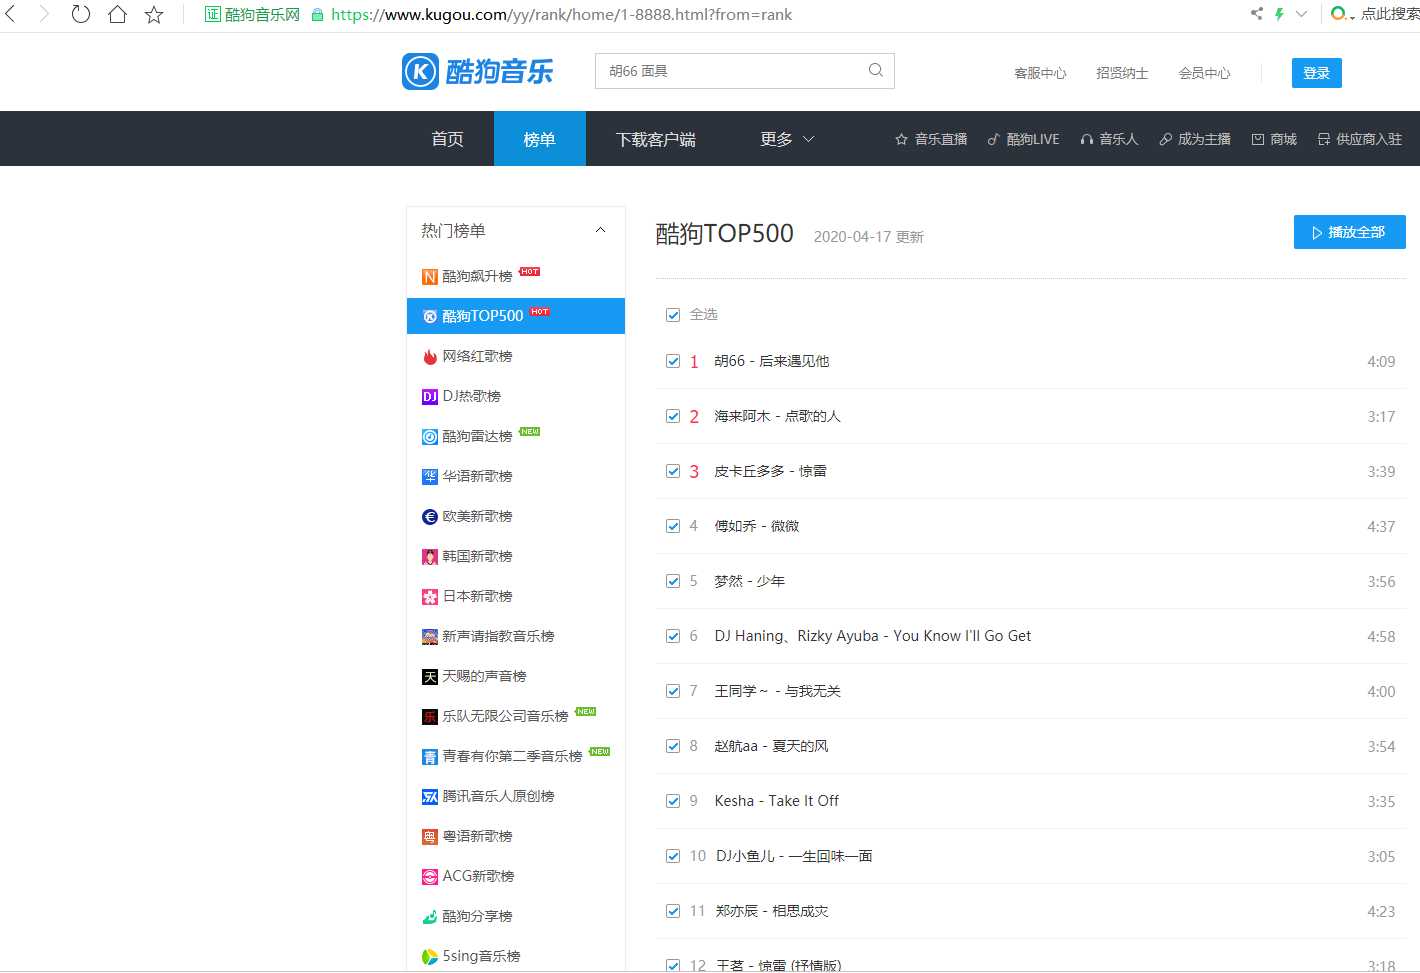Open the 客服中心 link
This screenshot has height=973, width=1420.
[1040, 73]
